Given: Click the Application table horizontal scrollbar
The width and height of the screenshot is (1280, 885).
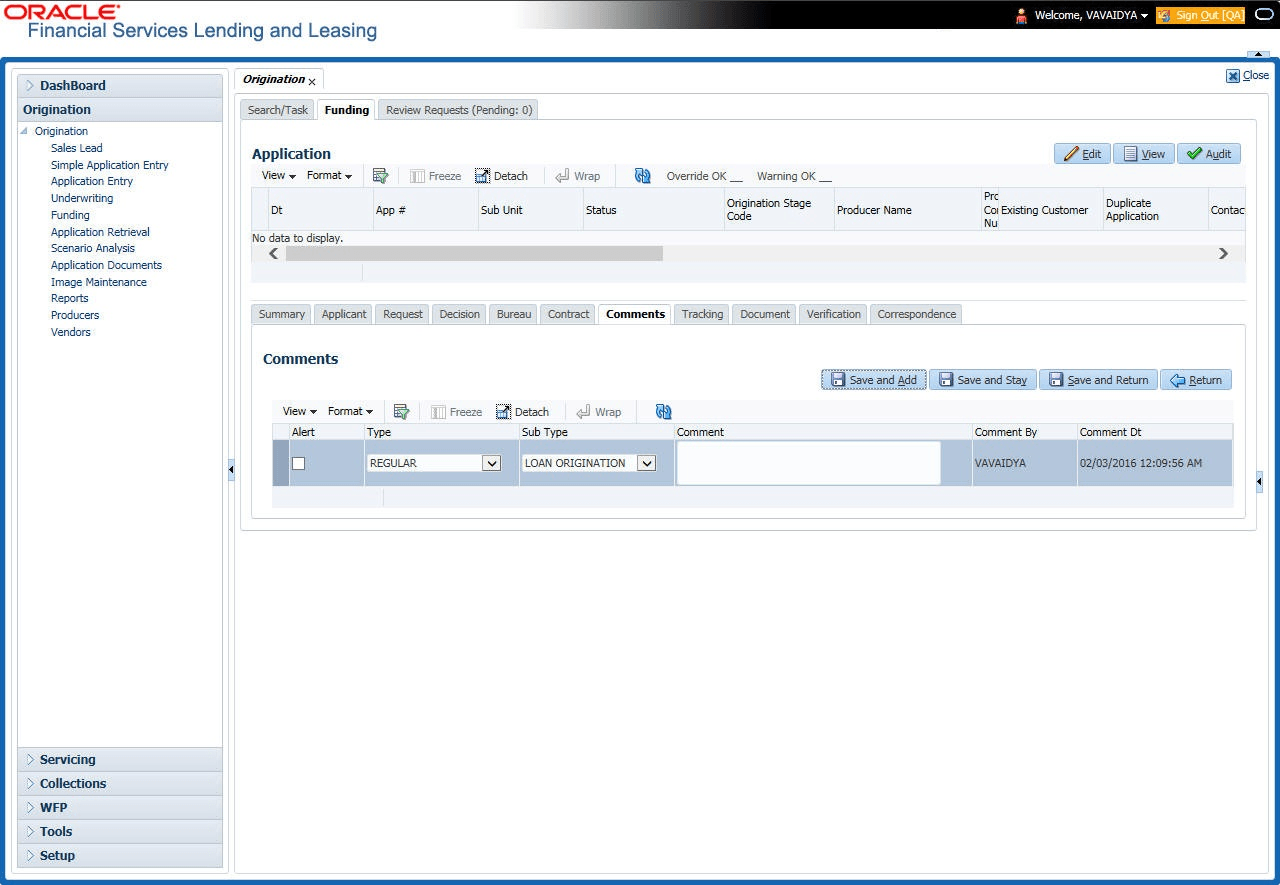Looking at the screenshot, I should click(x=748, y=254).
